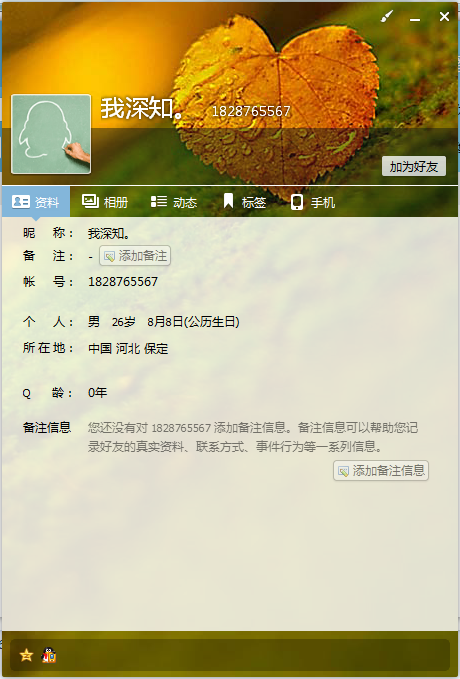The image size is (460, 679).
Task: Switch to the 动态 feed tab
Action: 174,202
